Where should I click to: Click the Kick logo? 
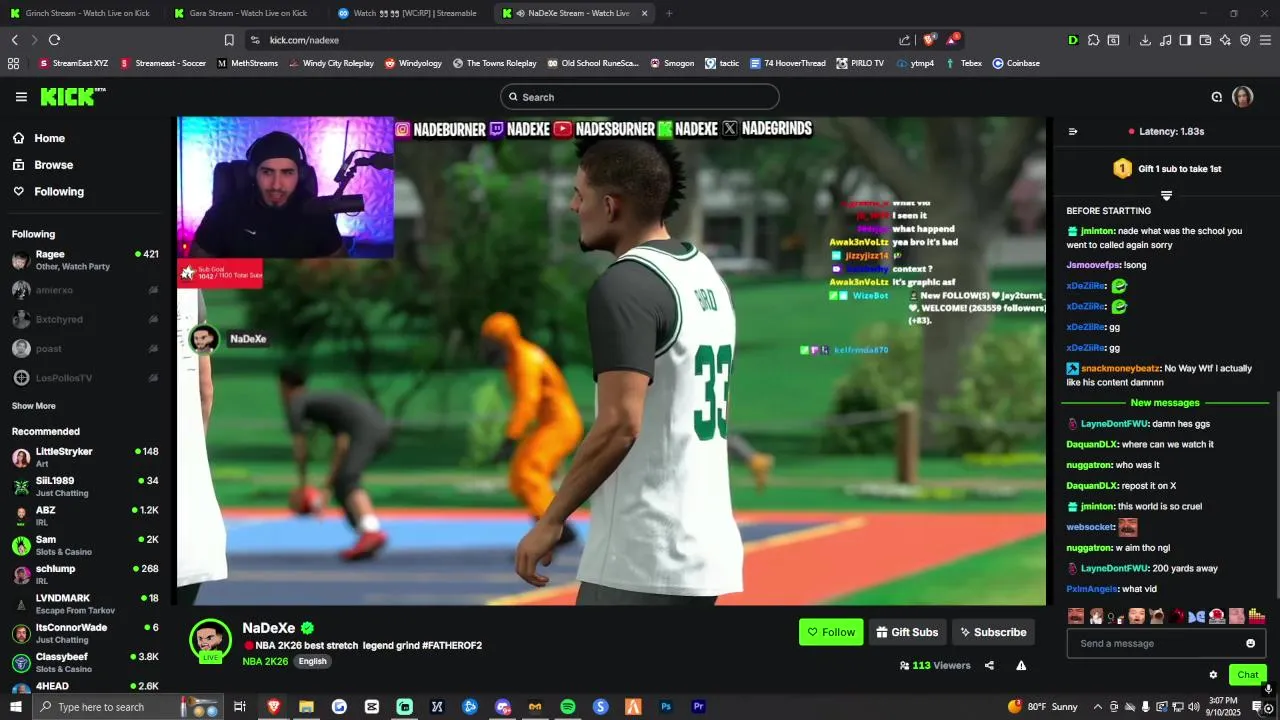point(73,97)
